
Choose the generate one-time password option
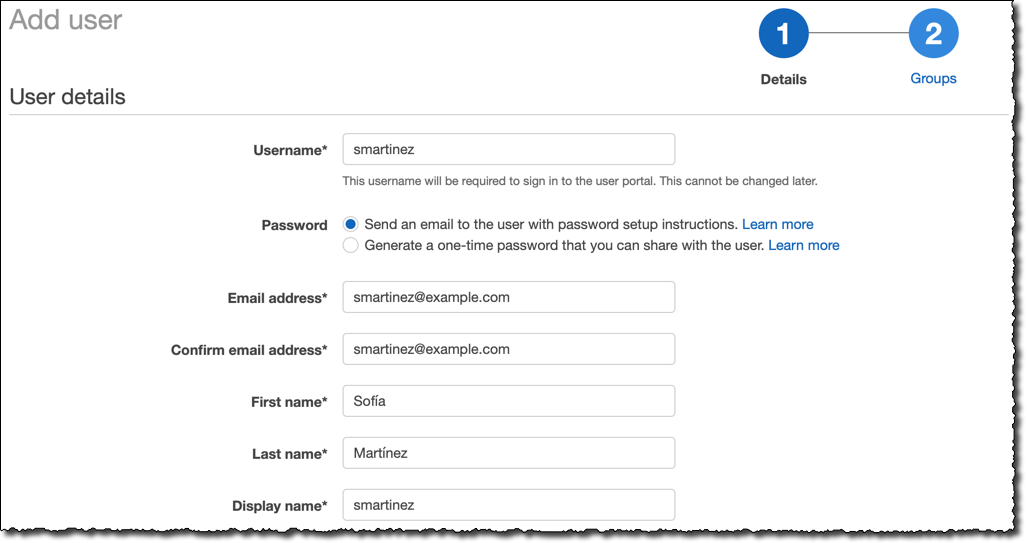coord(350,245)
